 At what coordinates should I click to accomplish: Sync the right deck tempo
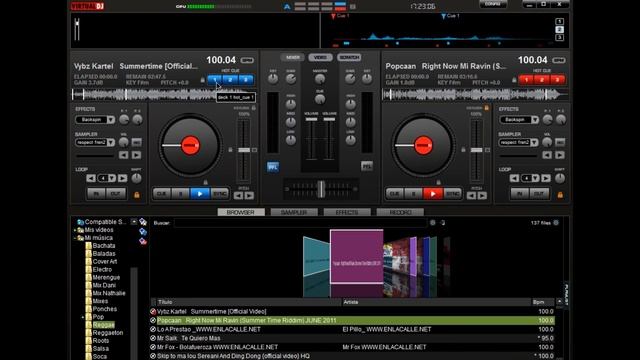pyautogui.click(x=452, y=193)
